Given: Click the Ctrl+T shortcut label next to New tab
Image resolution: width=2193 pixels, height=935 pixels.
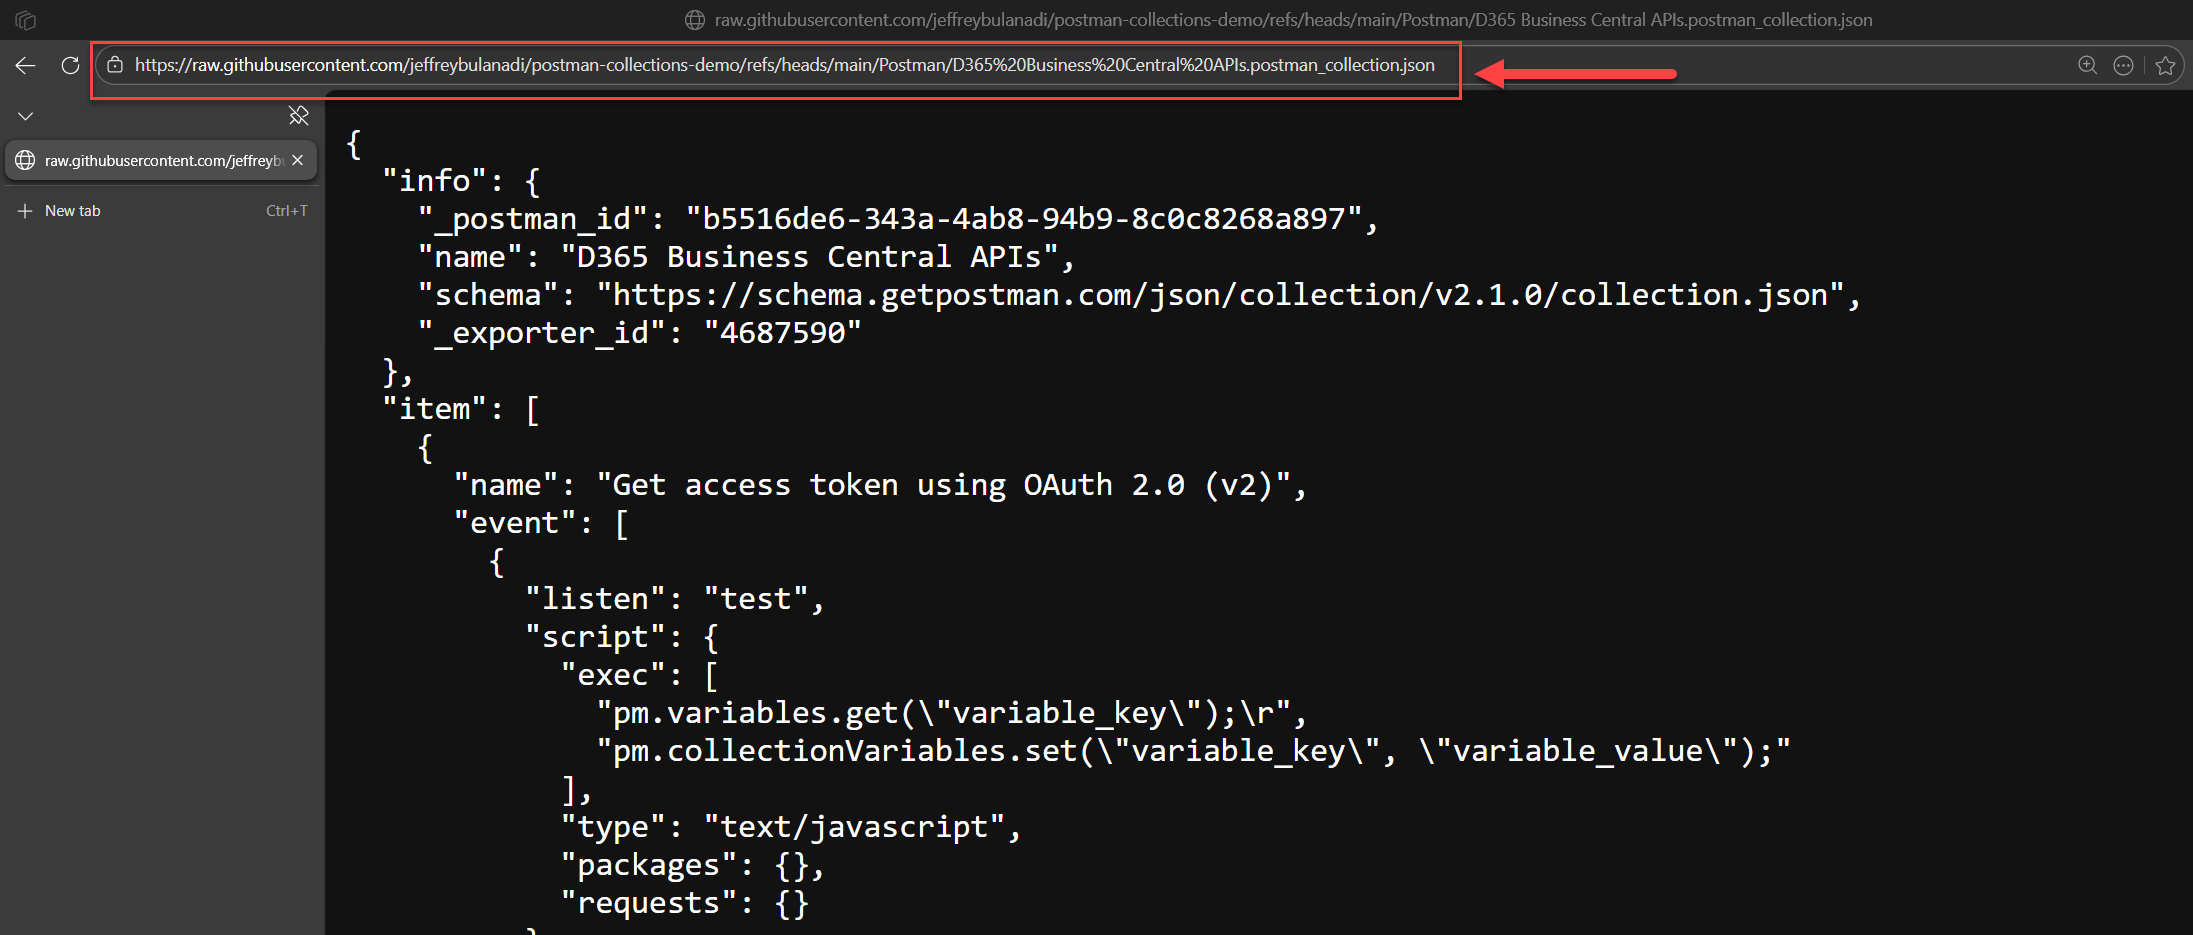Looking at the screenshot, I should (x=286, y=210).
